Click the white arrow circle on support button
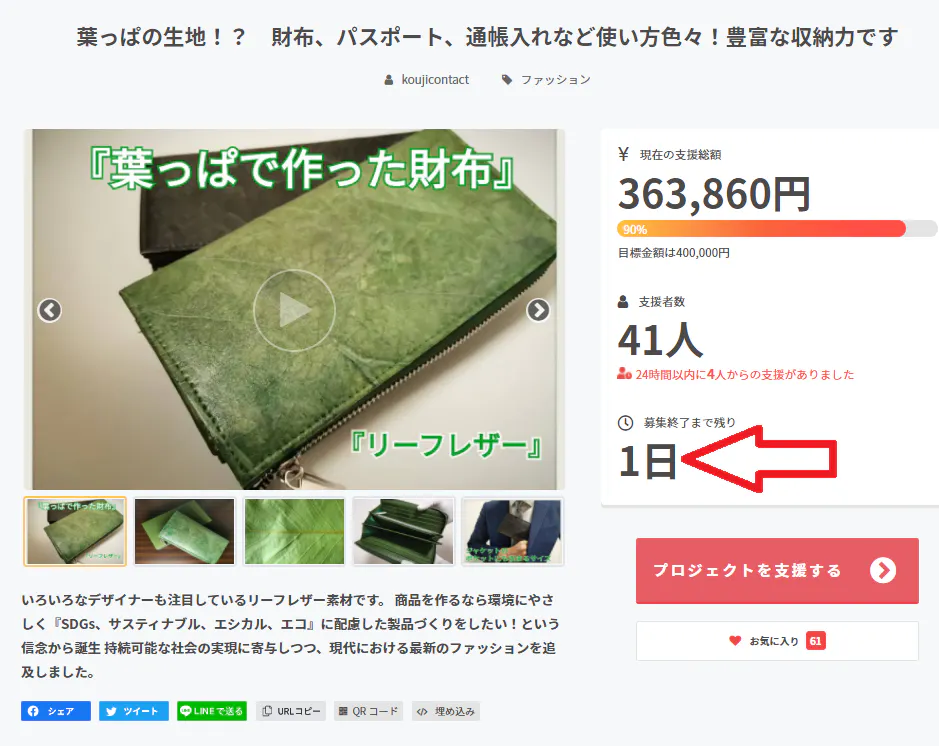Screen dimensions: 939x746 pyautogui.click(x=883, y=570)
